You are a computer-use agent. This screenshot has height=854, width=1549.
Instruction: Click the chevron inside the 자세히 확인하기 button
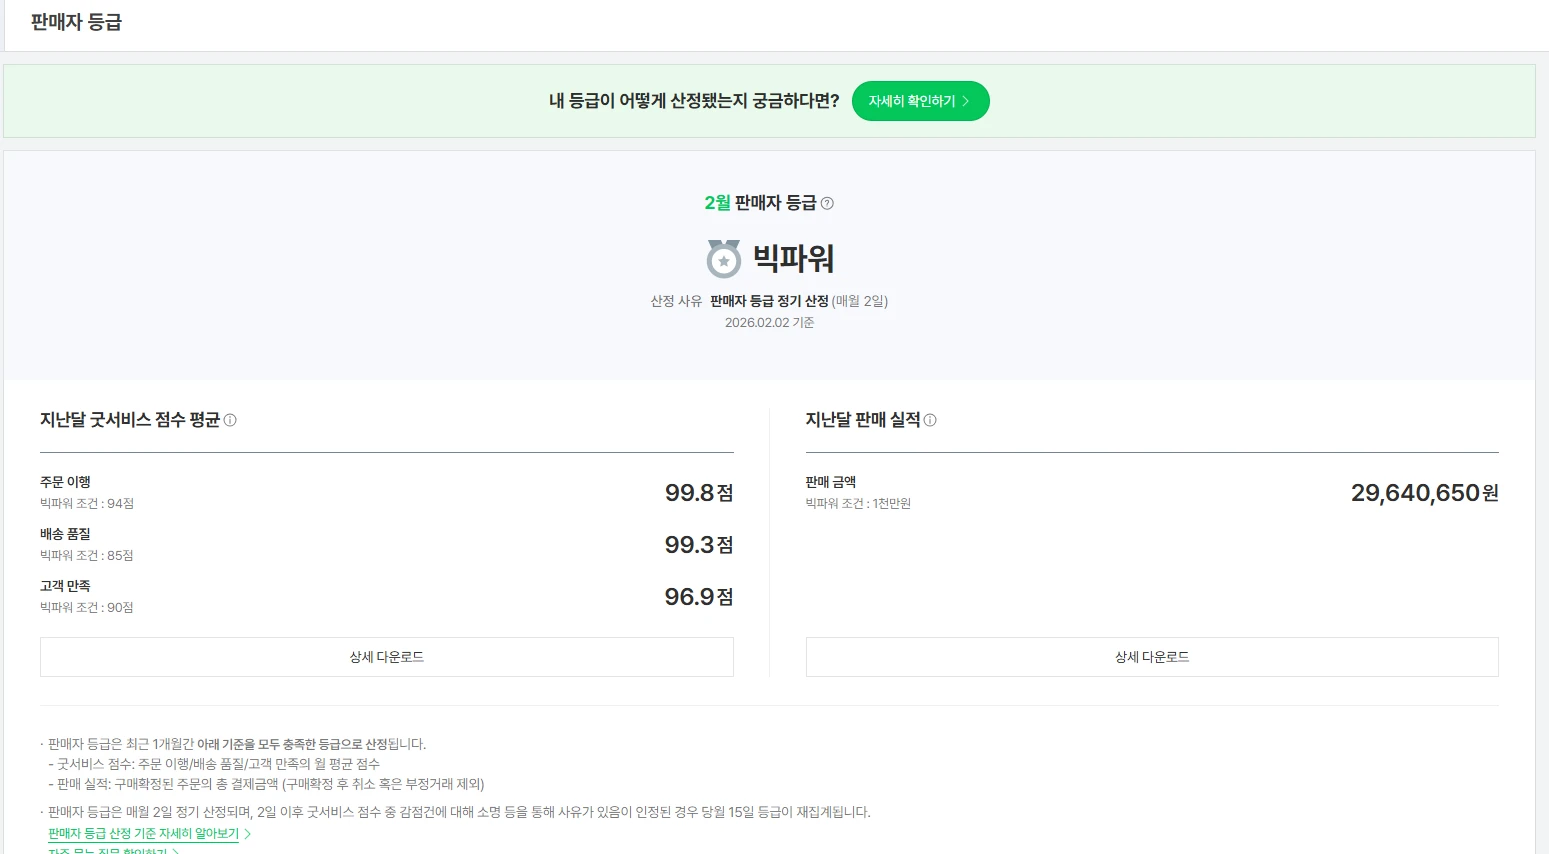pos(964,101)
